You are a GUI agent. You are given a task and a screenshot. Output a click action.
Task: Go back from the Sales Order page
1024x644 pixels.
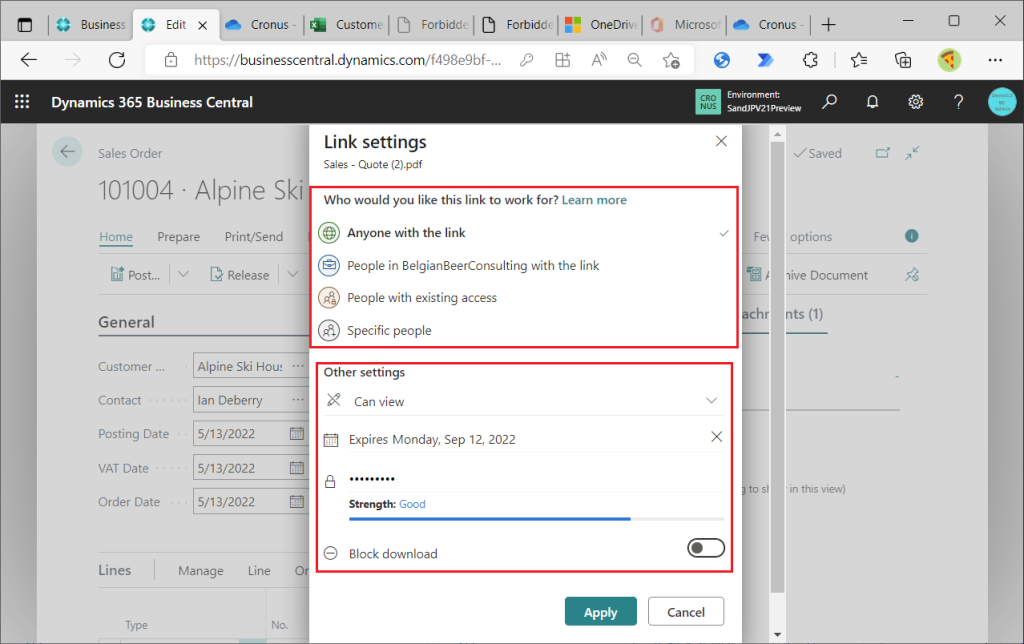(67, 152)
